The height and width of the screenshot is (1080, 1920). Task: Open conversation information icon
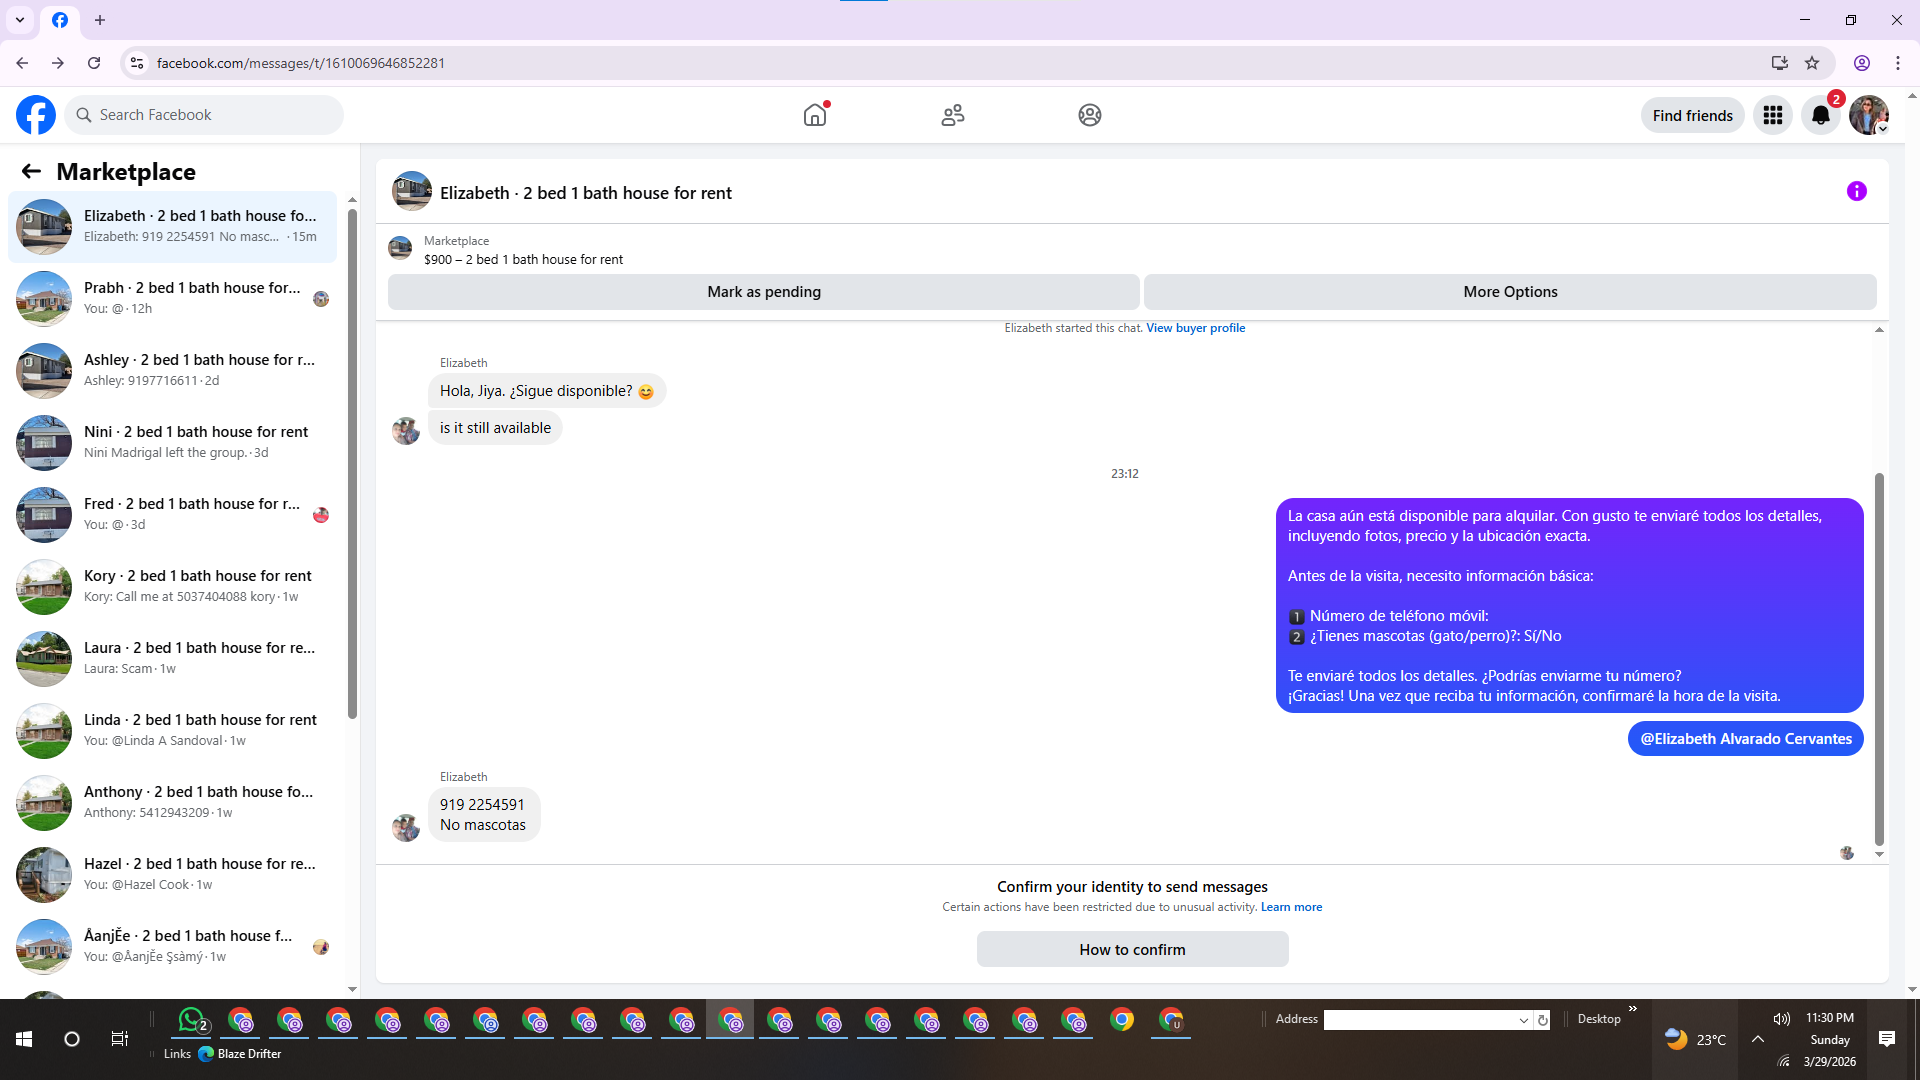point(1857,191)
